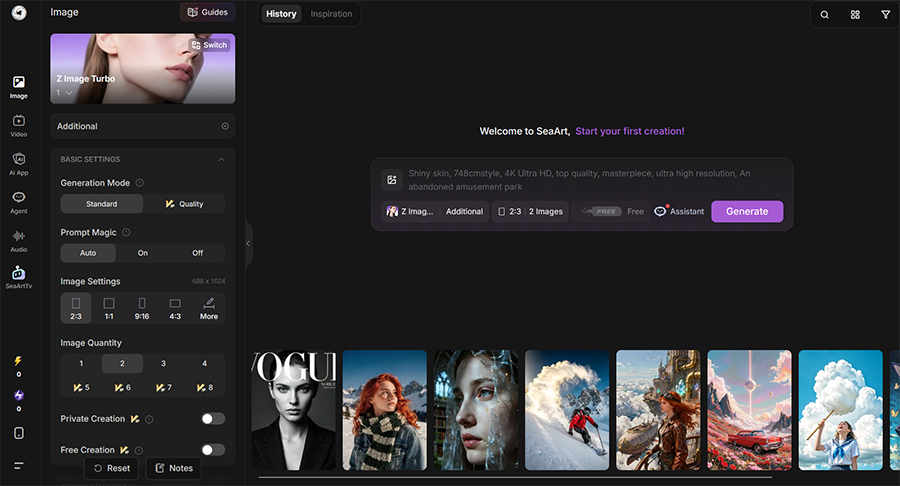This screenshot has height=486, width=900.
Task: Select the Agent sidebar icon
Action: [18, 203]
